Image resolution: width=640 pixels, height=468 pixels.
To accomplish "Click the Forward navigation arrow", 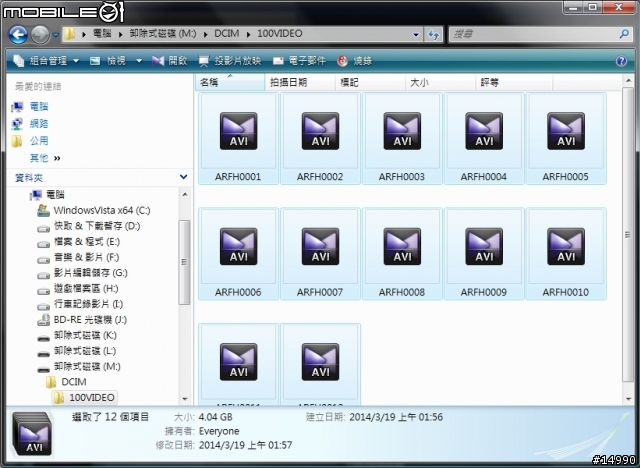I will (x=40, y=35).
